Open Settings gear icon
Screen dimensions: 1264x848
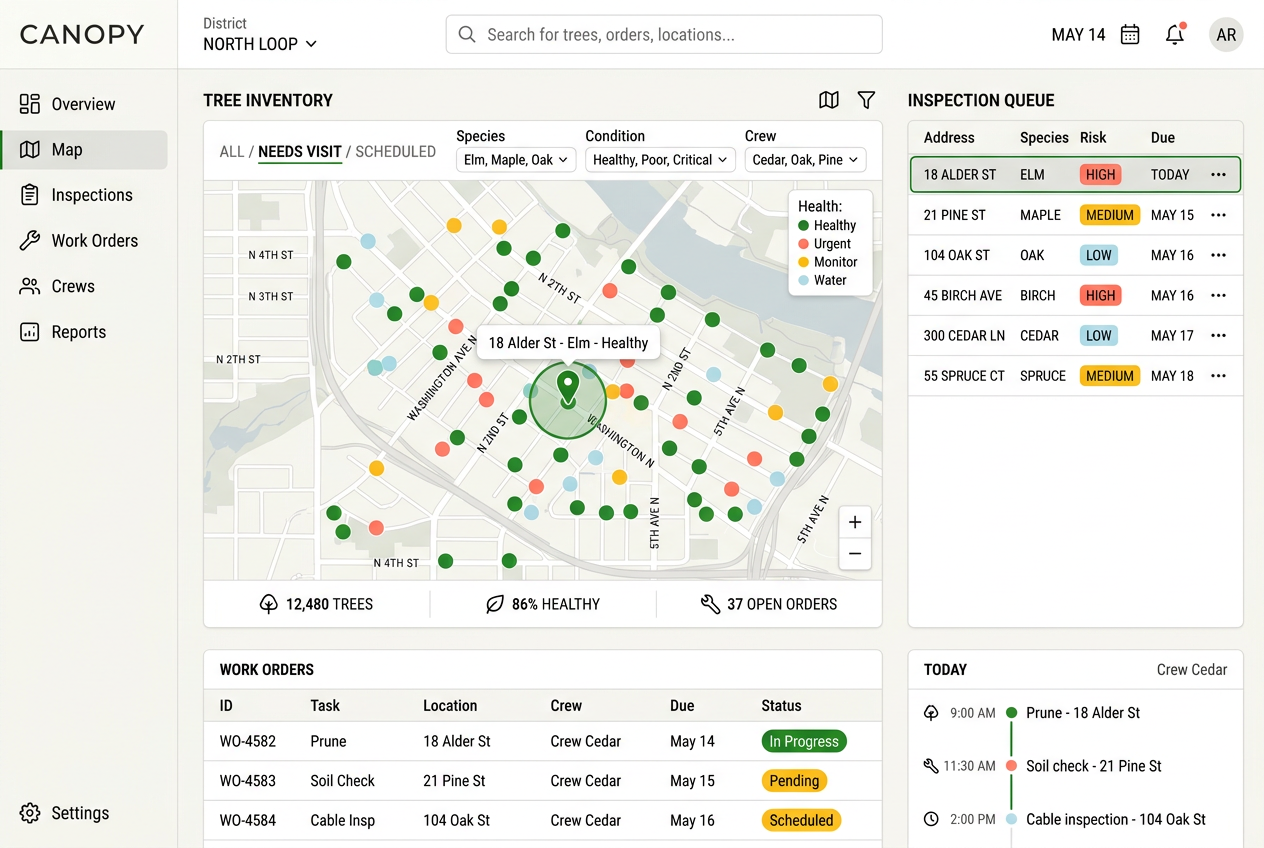point(30,813)
